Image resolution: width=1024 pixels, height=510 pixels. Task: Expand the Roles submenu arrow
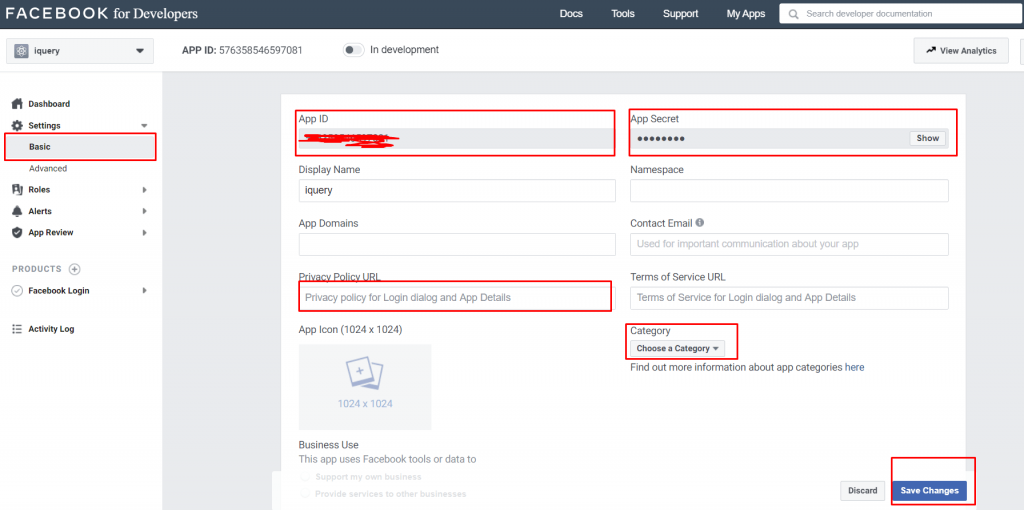(x=144, y=189)
